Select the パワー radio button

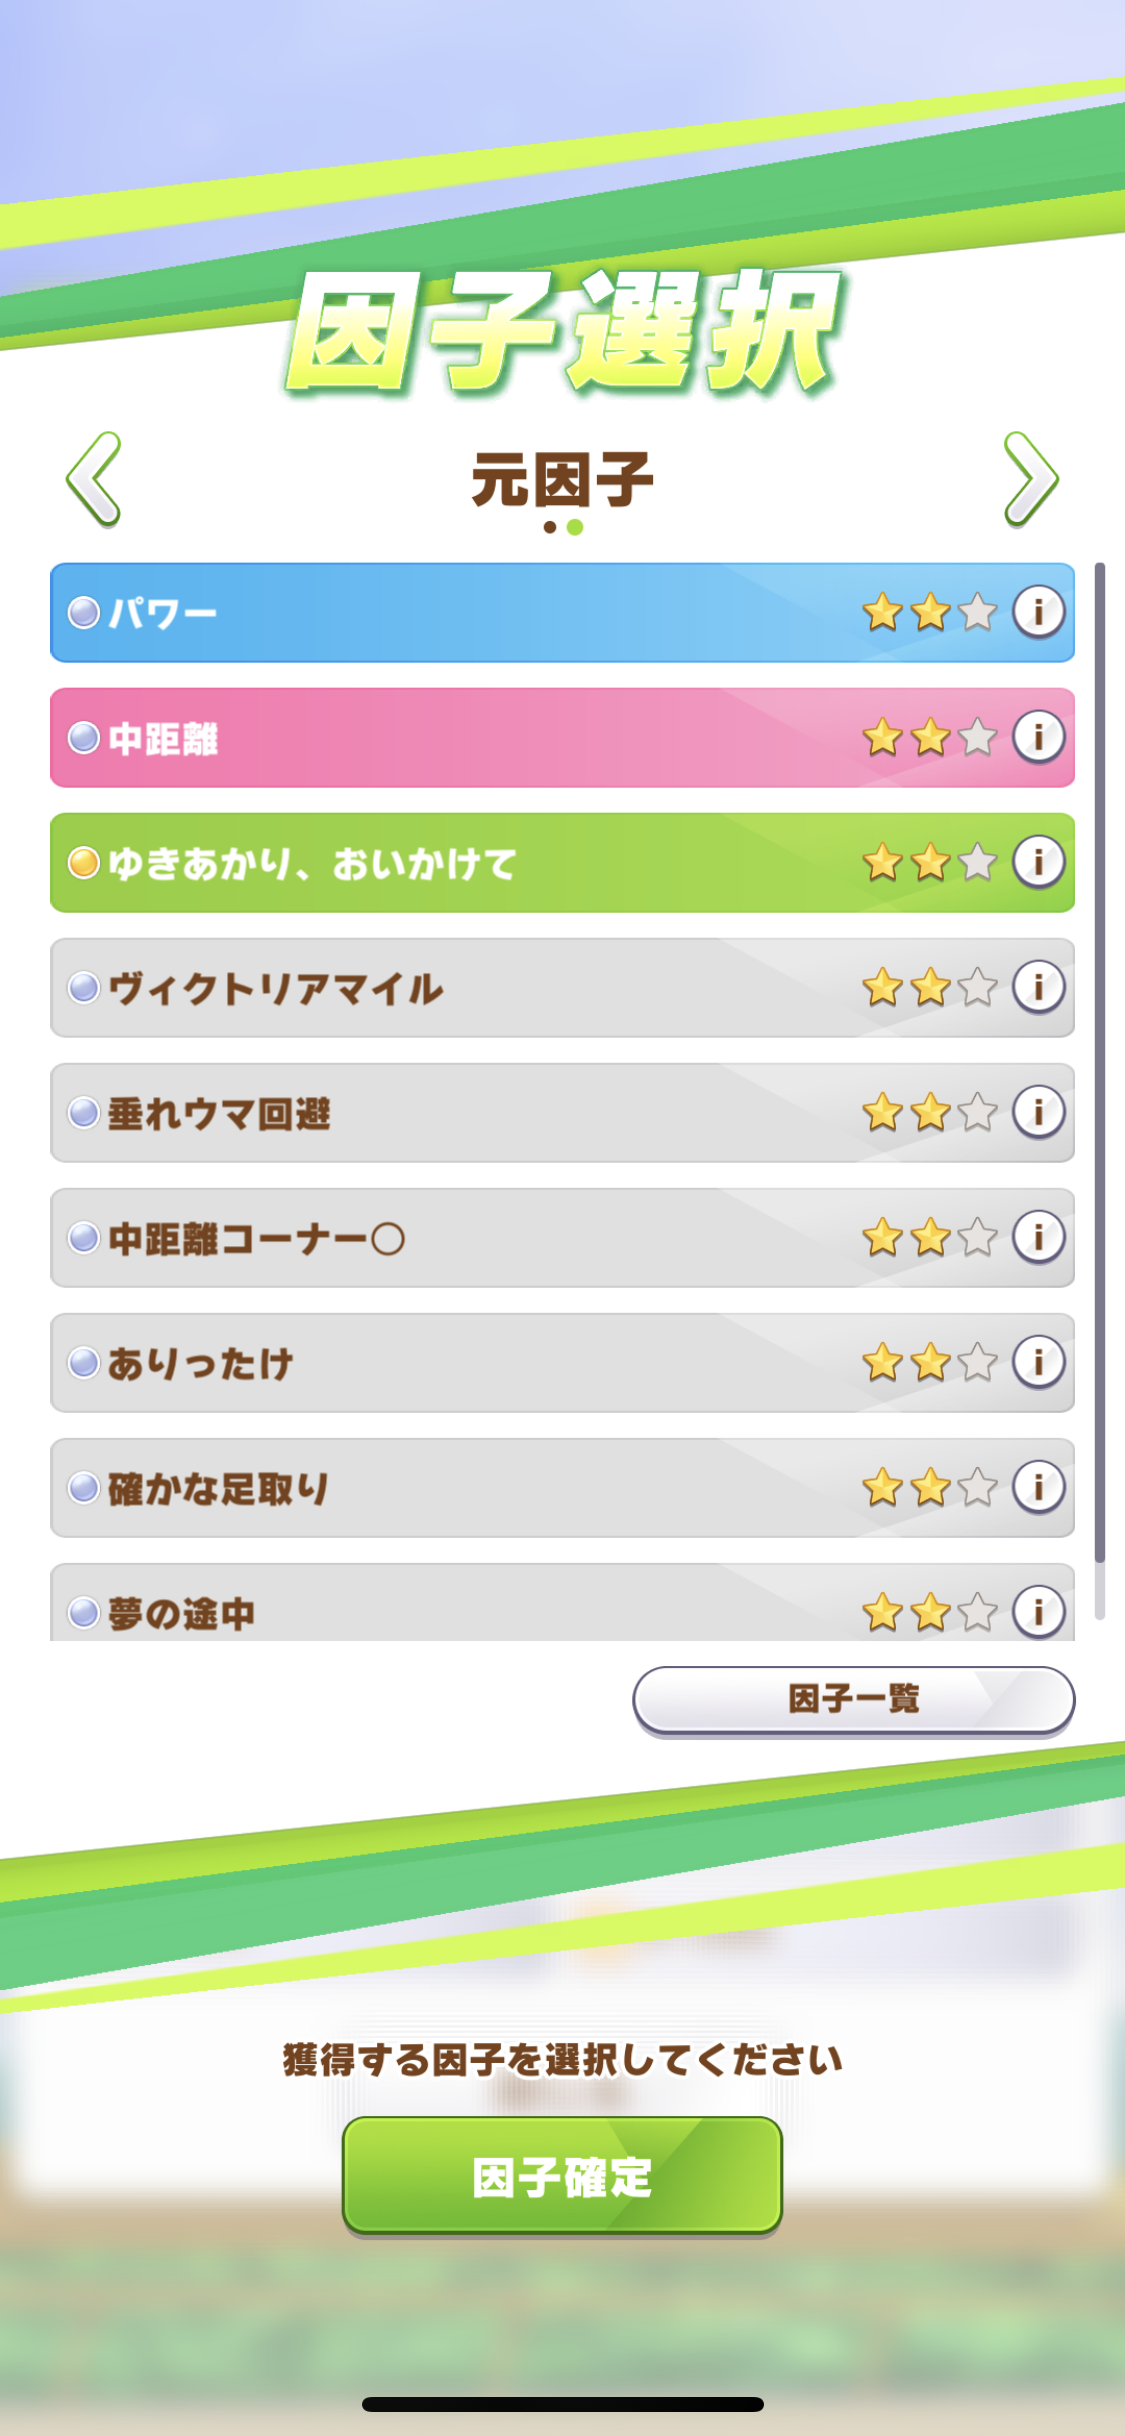84,612
